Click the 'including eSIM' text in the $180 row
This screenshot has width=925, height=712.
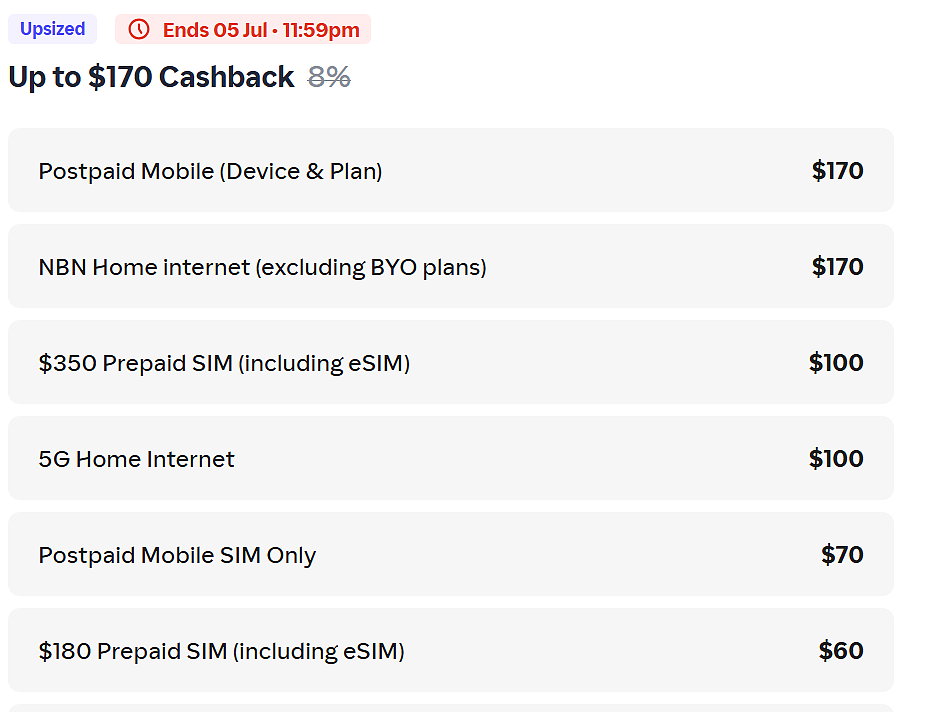pyautogui.click(x=319, y=652)
